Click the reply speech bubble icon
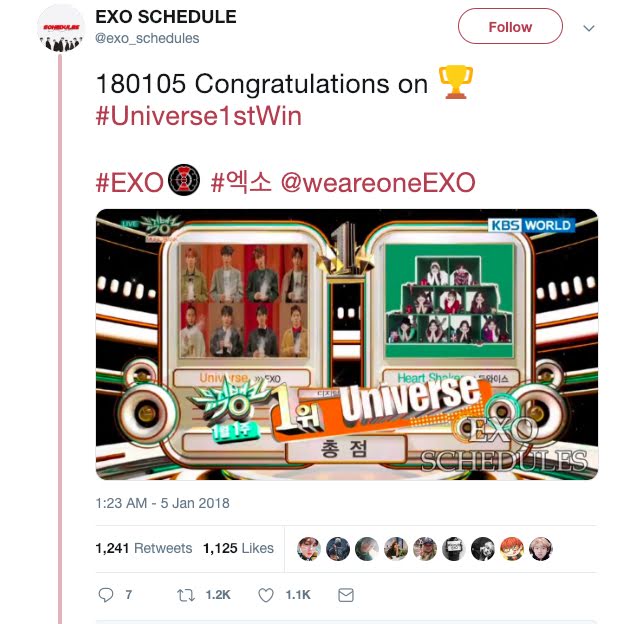 point(106,595)
